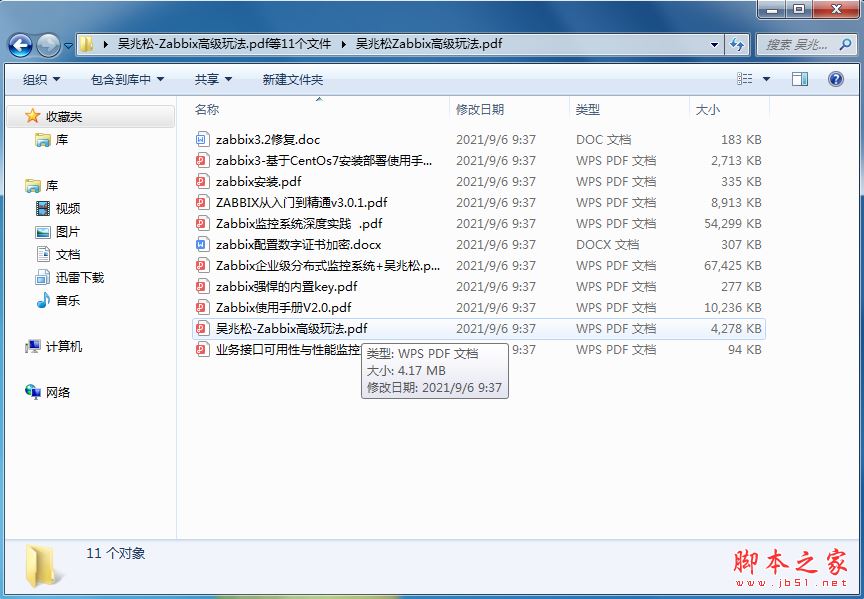Screen dimensions: 864x599
Task: Click the 网络 icon in navigation pane
Action: [x=33, y=392]
